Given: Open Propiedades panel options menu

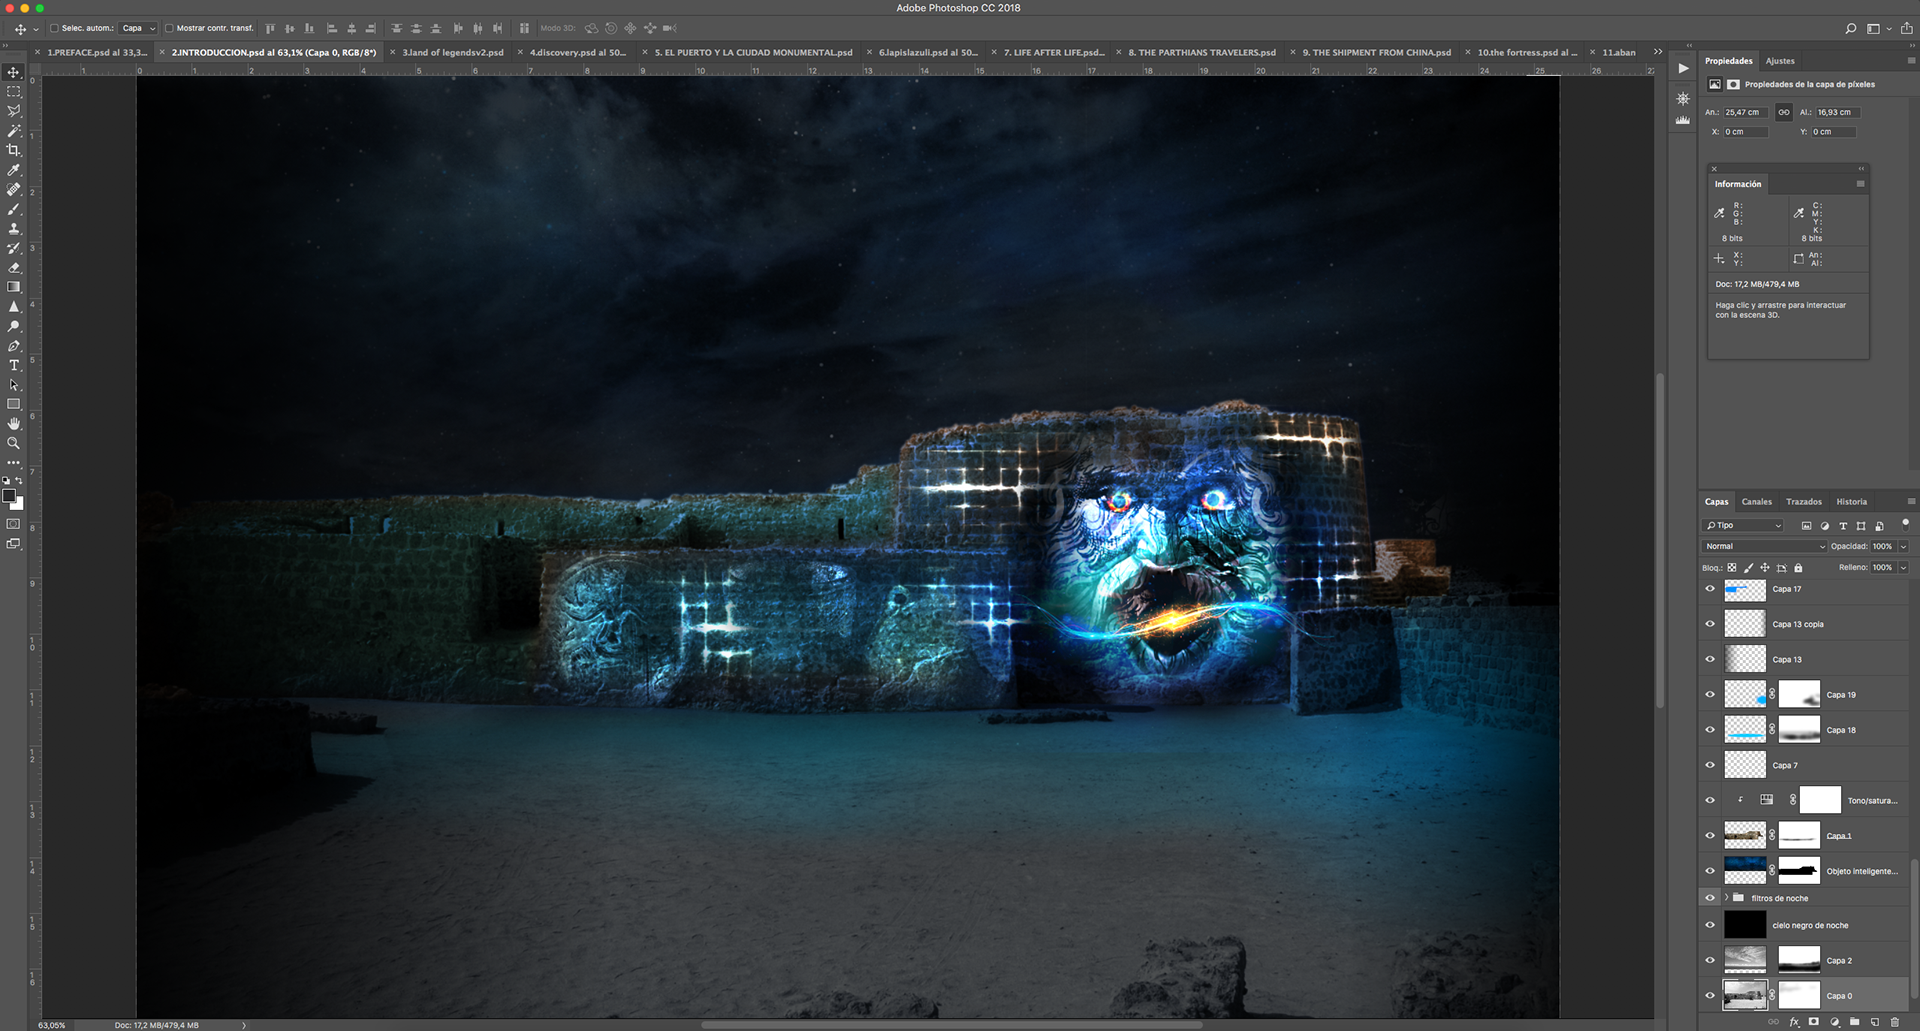Looking at the screenshot, I should 1911,61.
